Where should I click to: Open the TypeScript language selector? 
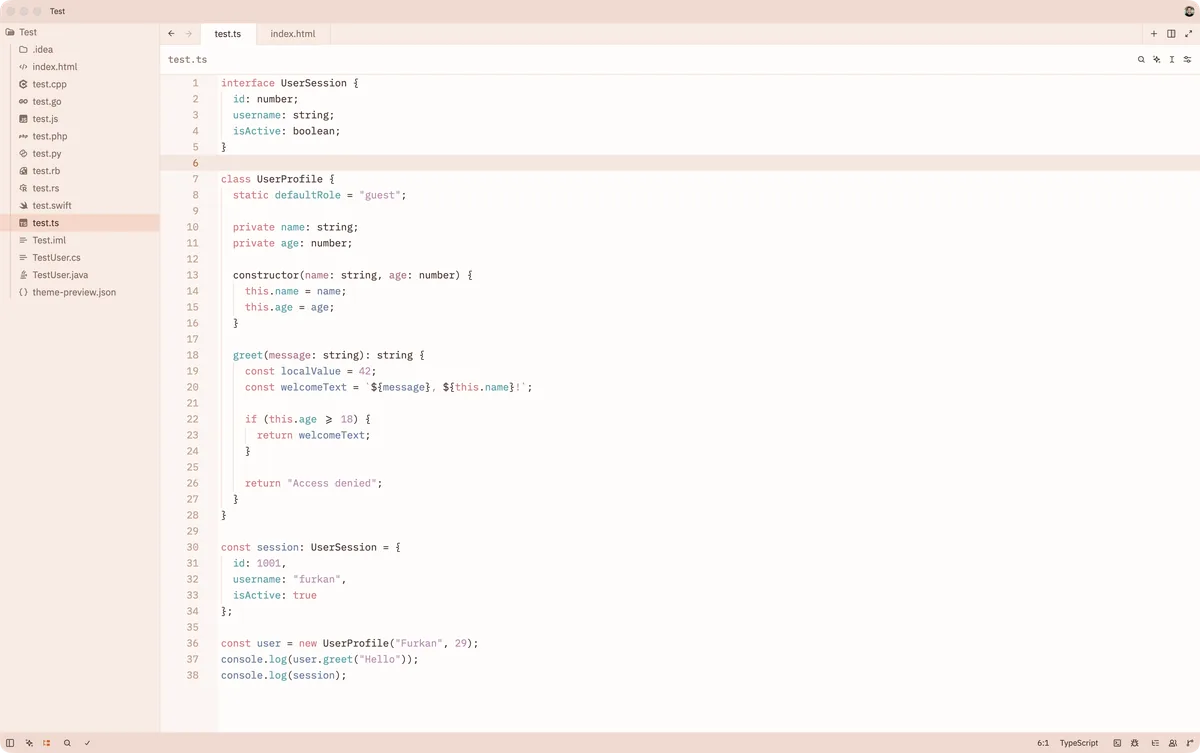point(1079,743)
